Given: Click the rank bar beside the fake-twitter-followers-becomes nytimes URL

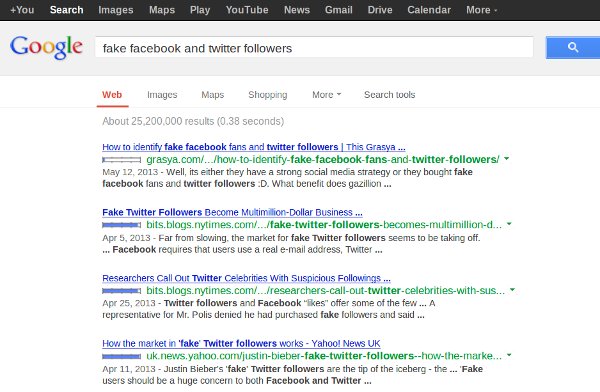Looking at the screenshot, I should [x=122, y=225].
